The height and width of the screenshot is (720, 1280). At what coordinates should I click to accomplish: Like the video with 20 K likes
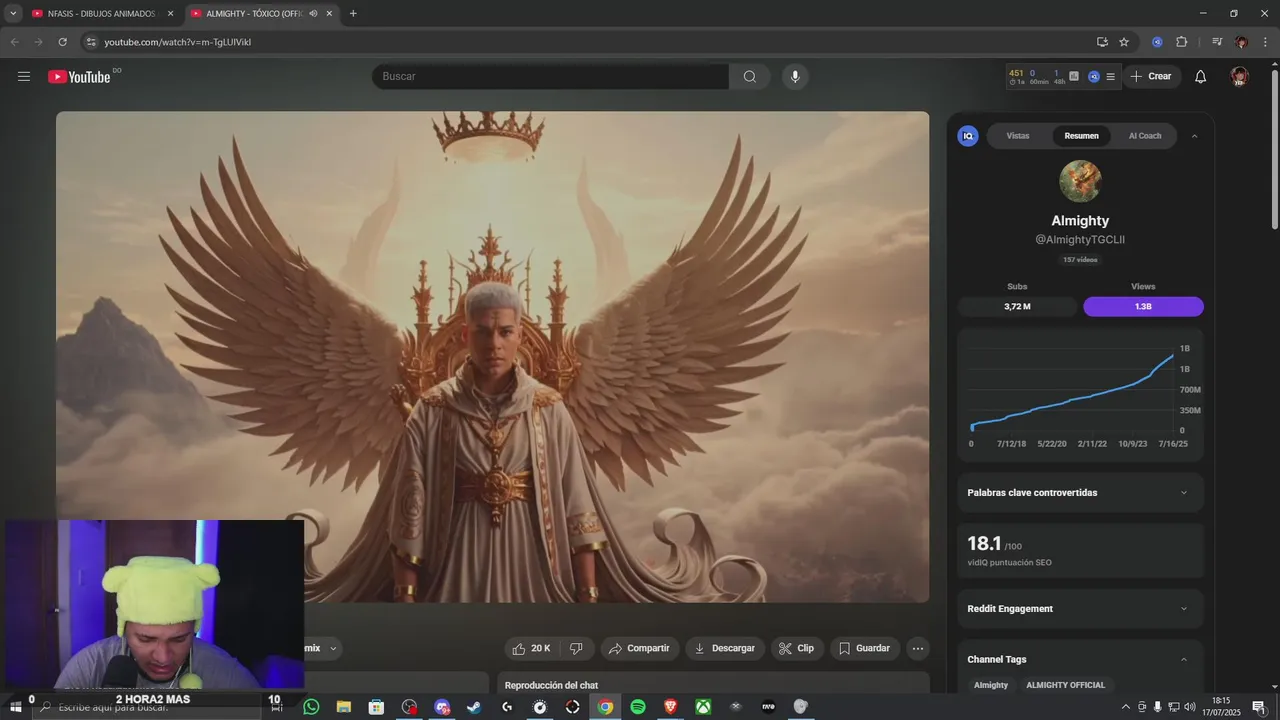click(532, 648)
